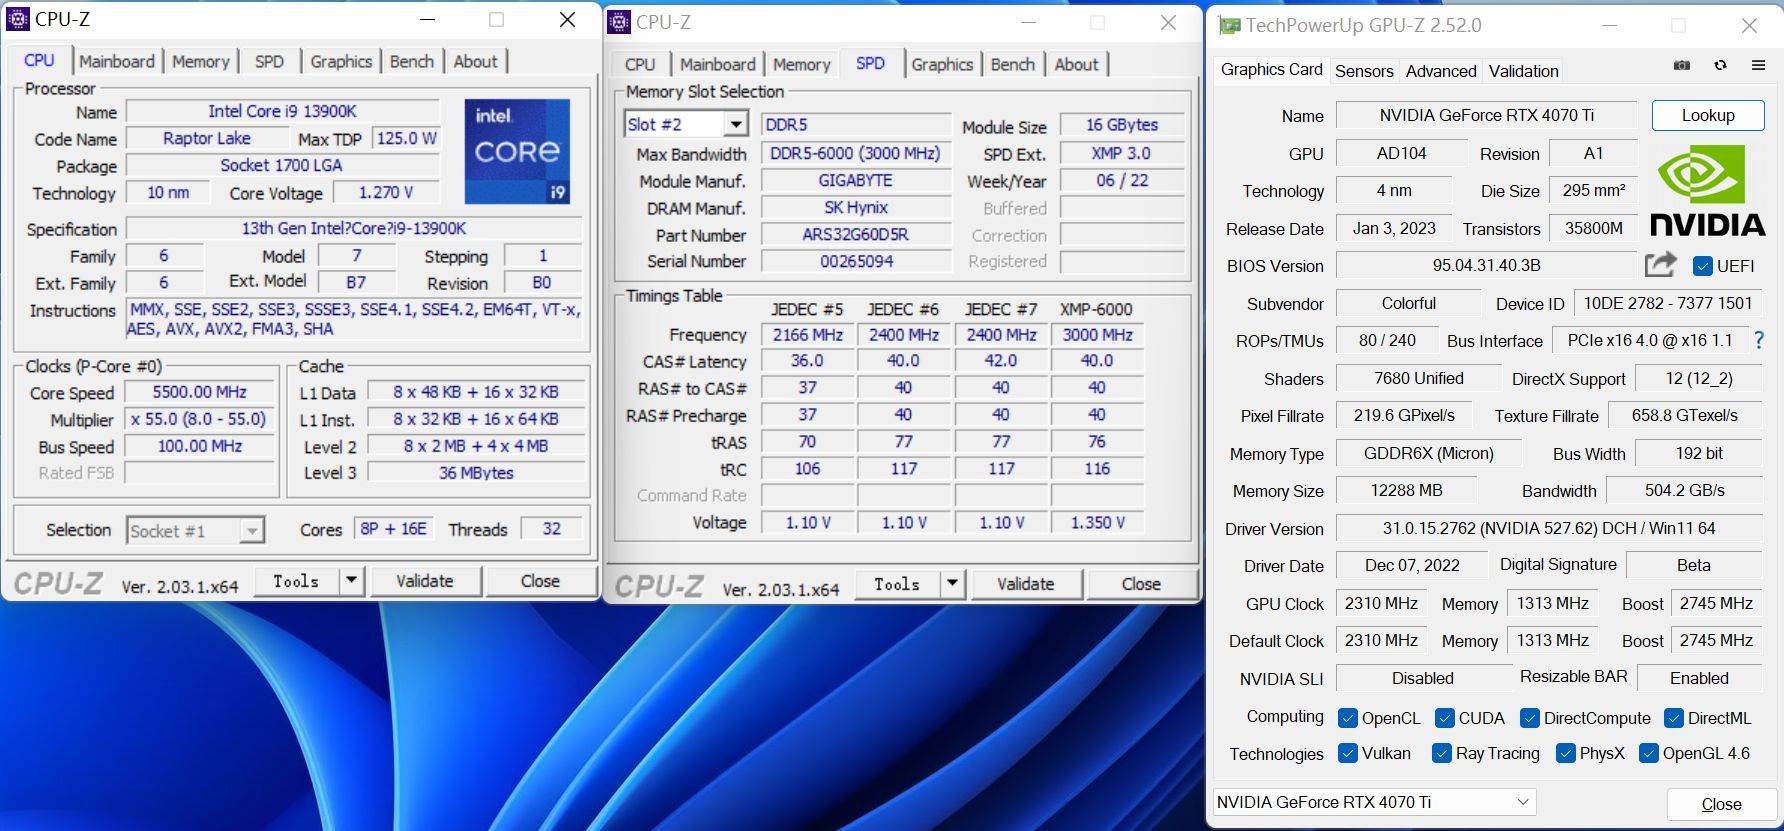The height and width of the screenshot is (831, 1784).
Task: Click BIOS Version field 95.04.31.40.3B
Action: pos(1487,266)
